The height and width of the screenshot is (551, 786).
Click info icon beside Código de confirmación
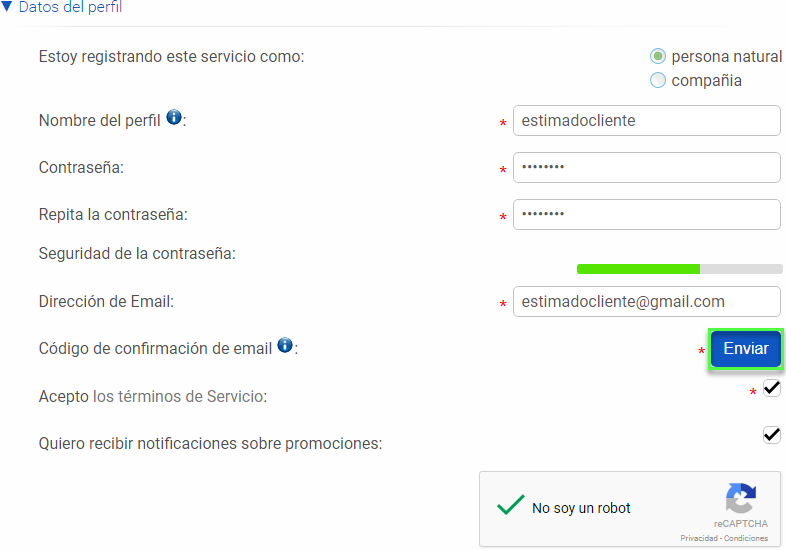[285, 345]
